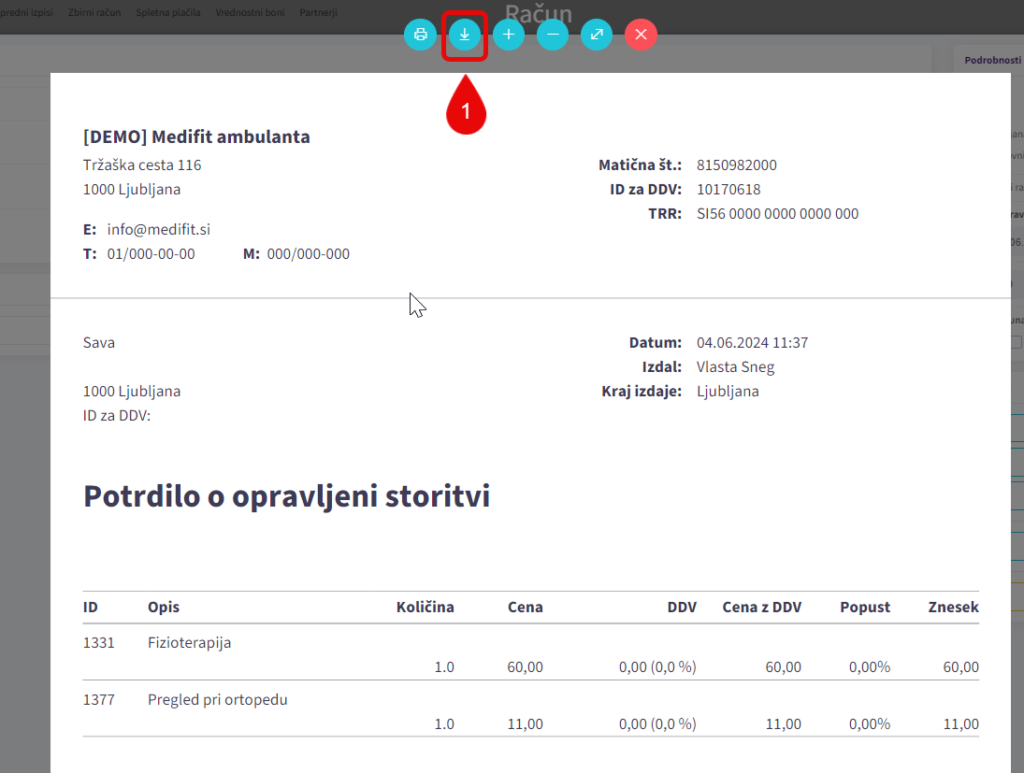Screen dimensions: 1024x773
Task: Download the invoice with the arrow icon
Action: click(x=464, y=35)
